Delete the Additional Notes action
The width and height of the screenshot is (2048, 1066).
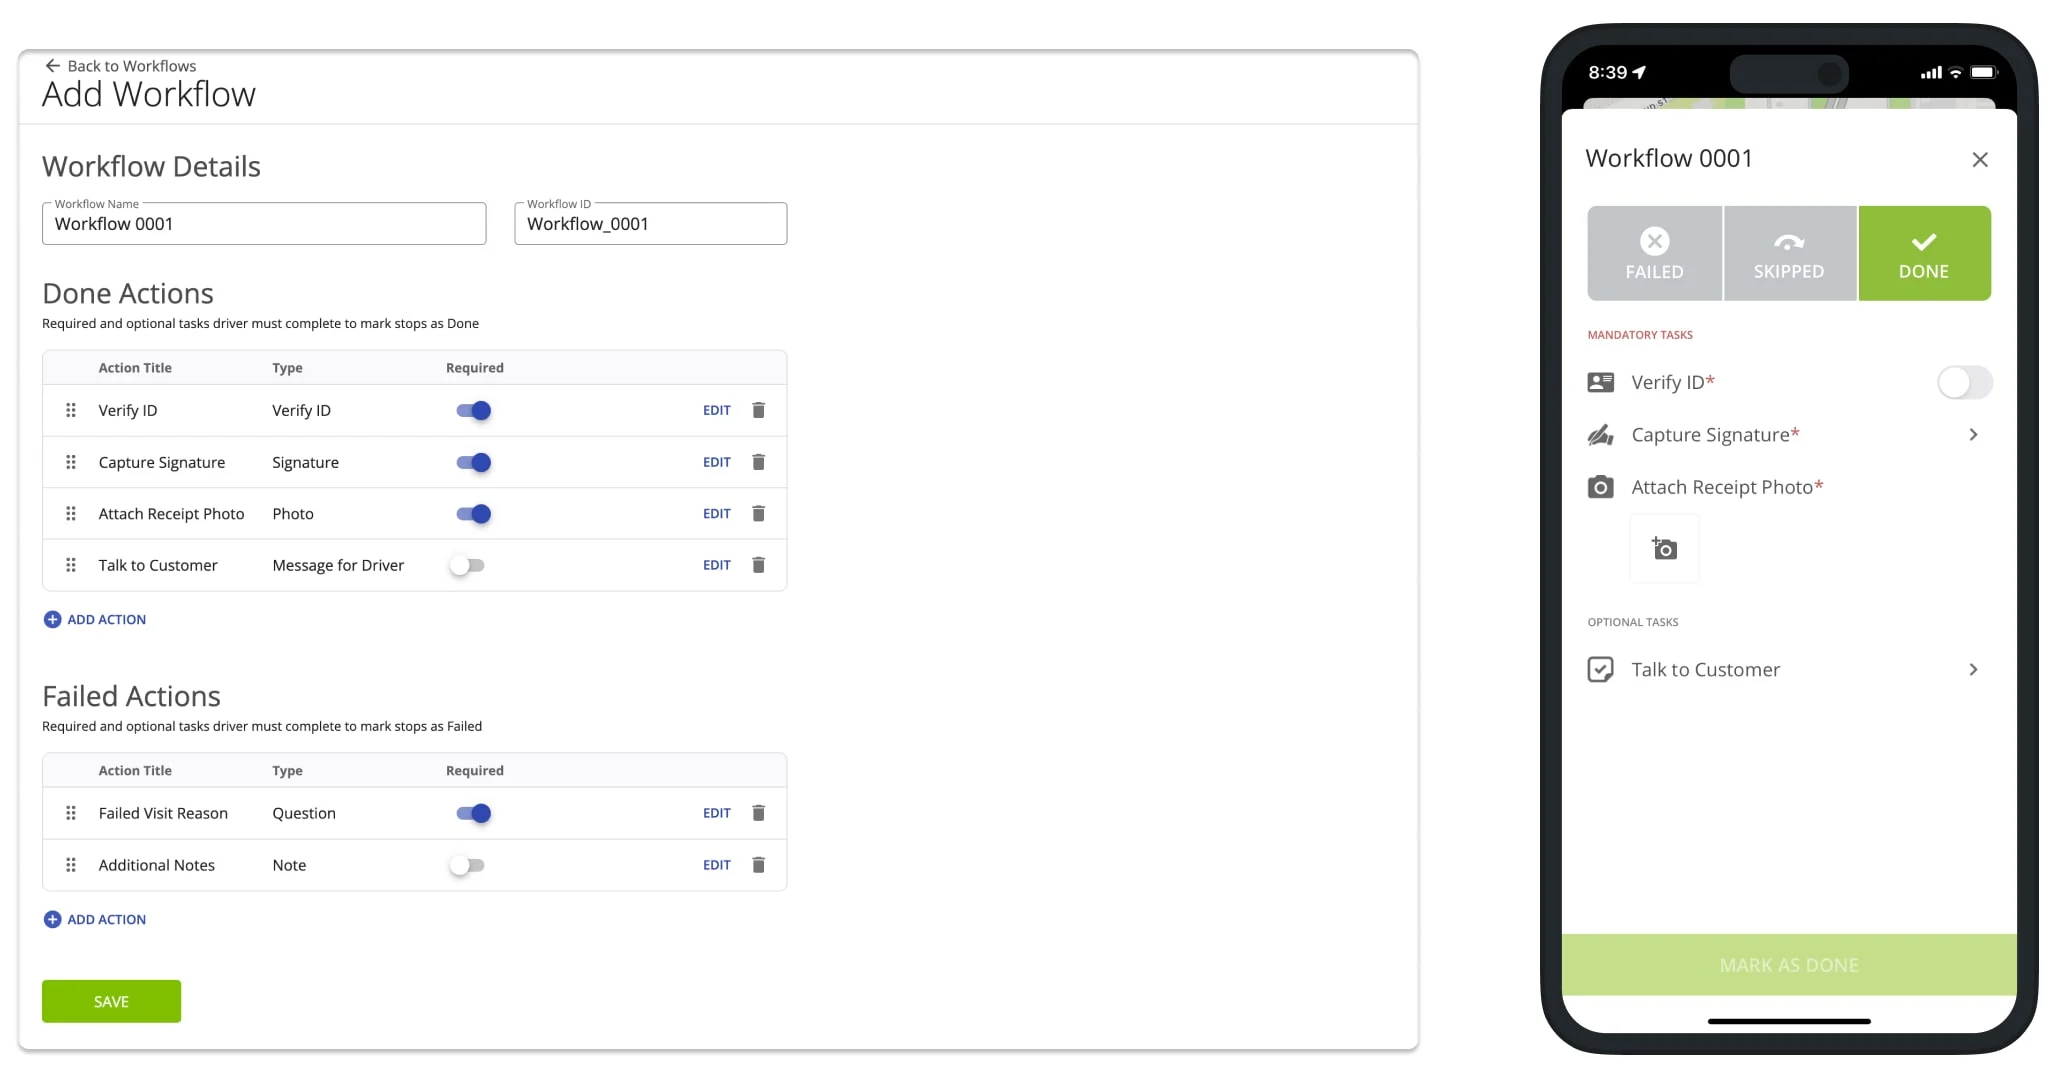(x=758, y=865)
